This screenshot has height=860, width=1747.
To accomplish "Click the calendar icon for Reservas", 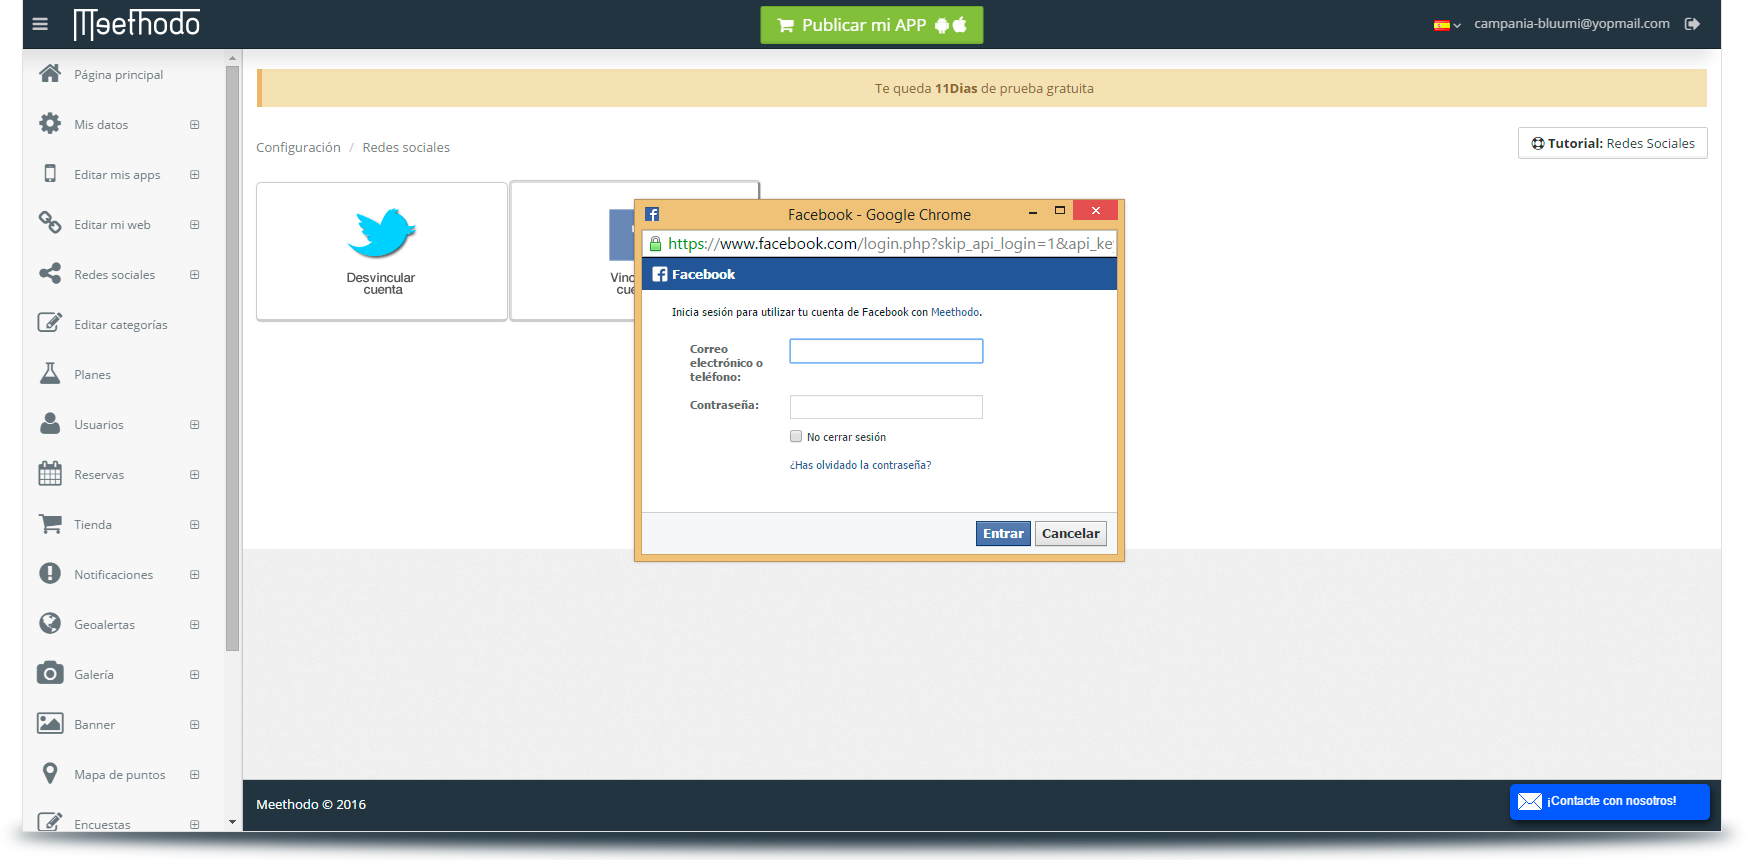I will point(50,473).
